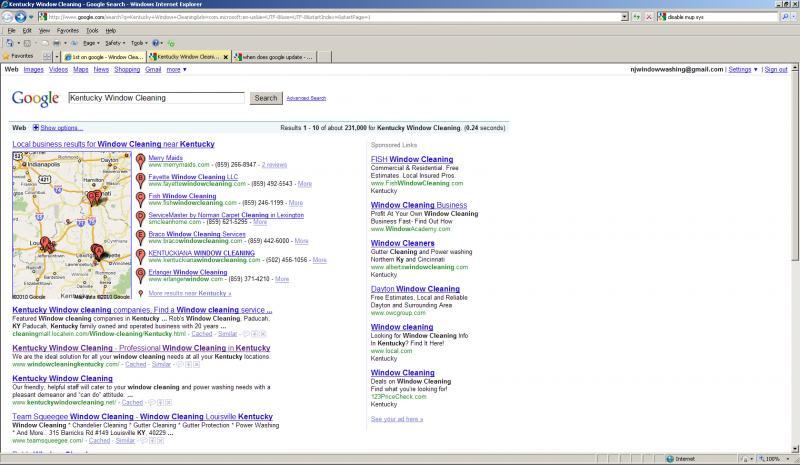Click the Google Search button

click(266, 98)
